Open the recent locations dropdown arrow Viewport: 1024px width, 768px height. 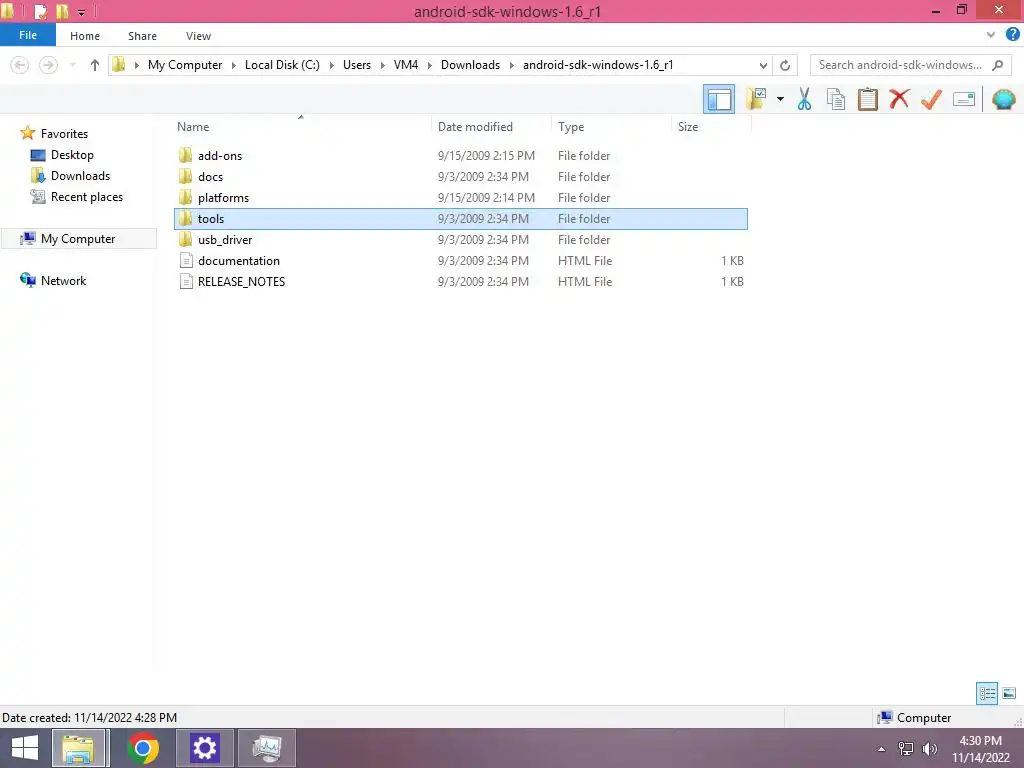72,65
